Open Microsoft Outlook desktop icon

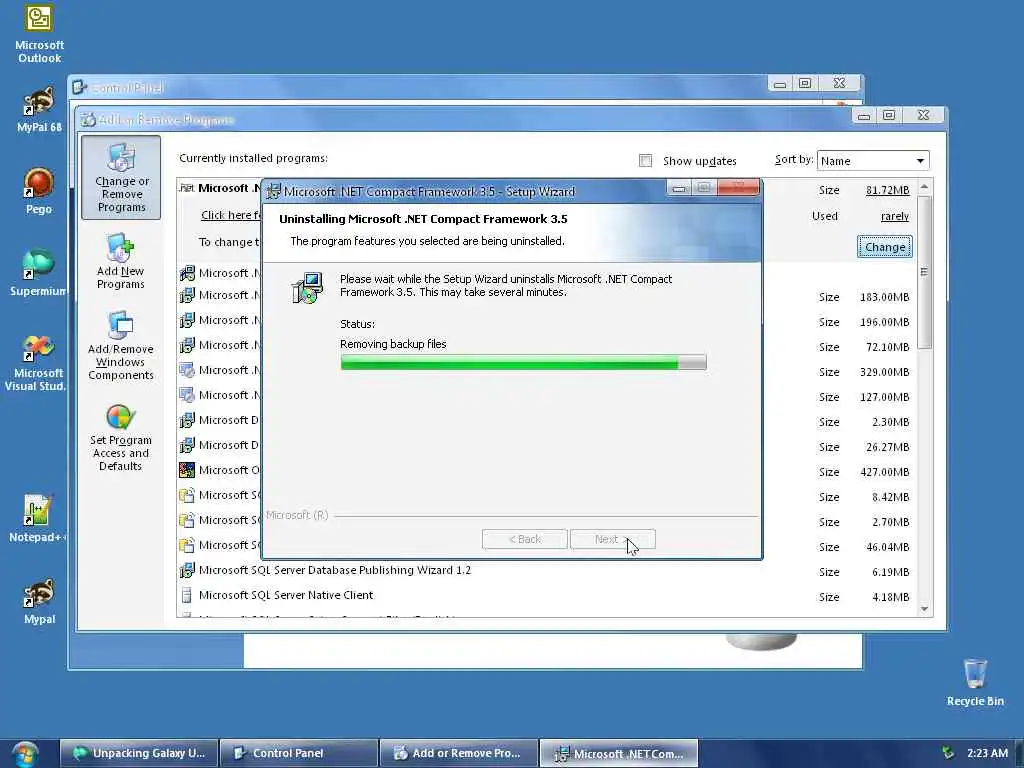39,34
